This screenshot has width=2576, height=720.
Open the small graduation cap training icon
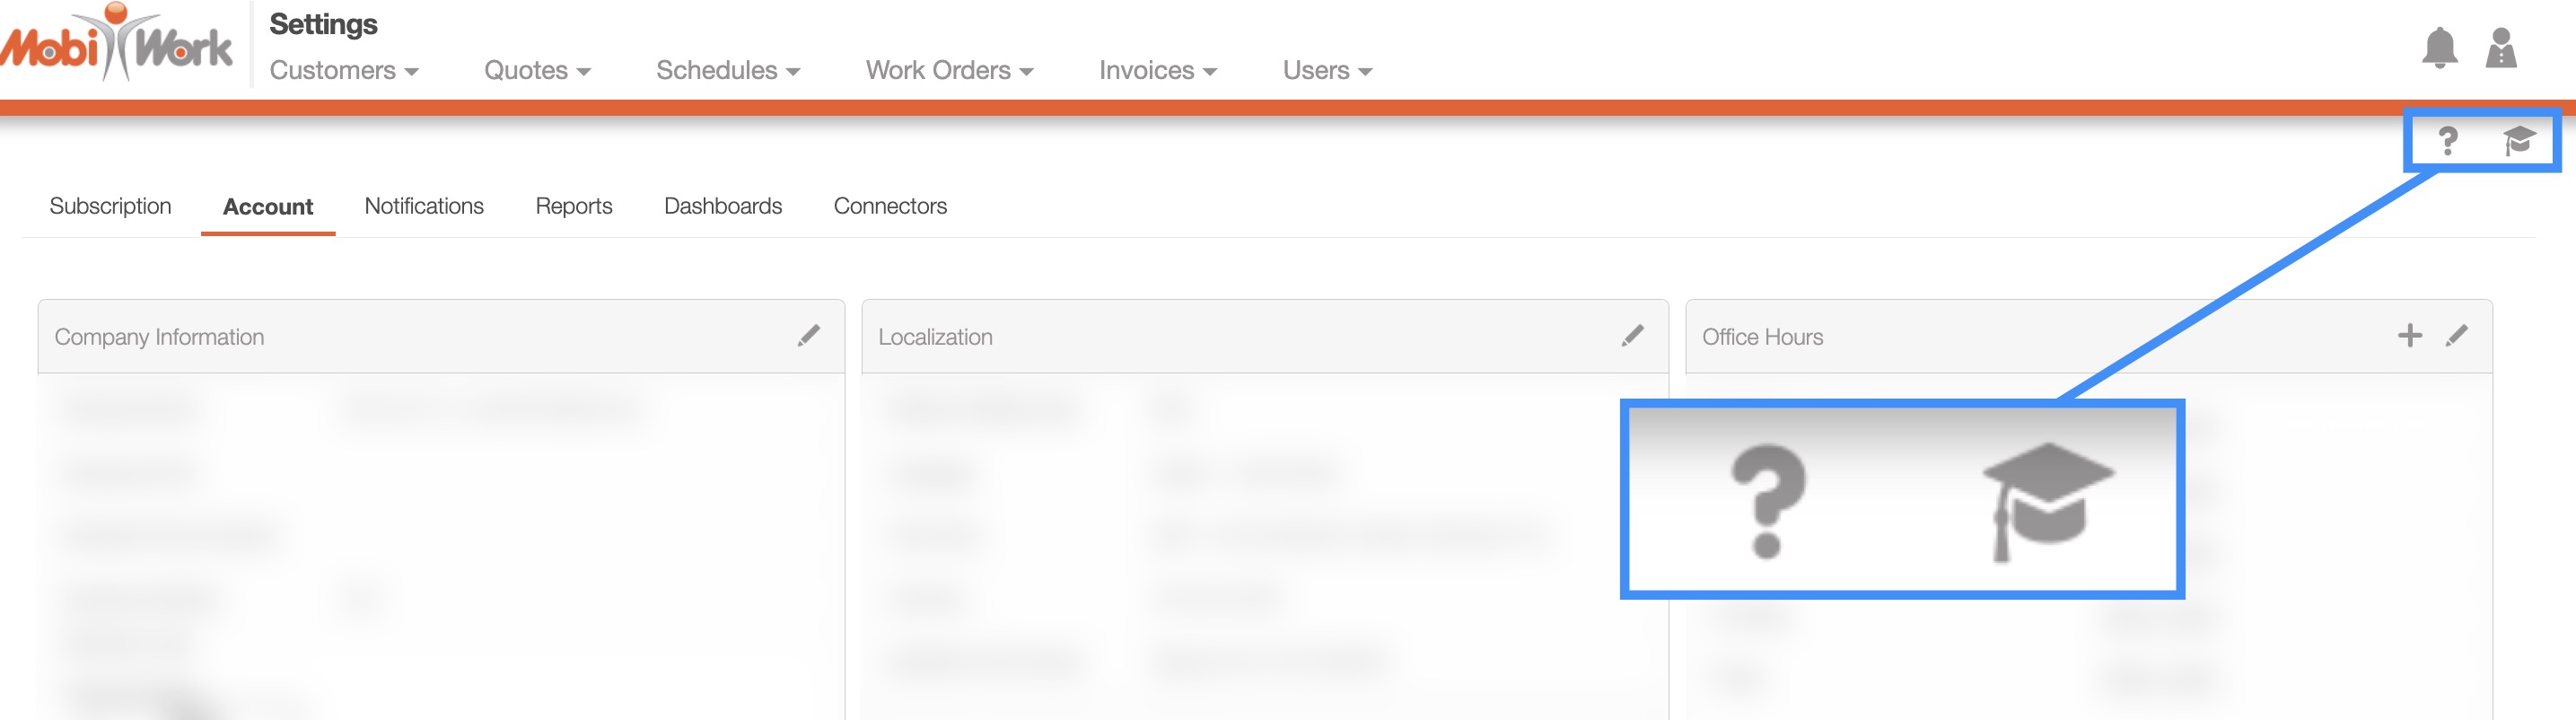tap(2519, 140)
